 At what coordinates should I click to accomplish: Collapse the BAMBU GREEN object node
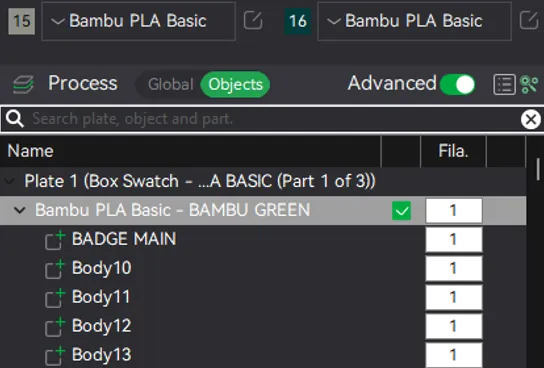pyautogui.click(x=20, y=210)
